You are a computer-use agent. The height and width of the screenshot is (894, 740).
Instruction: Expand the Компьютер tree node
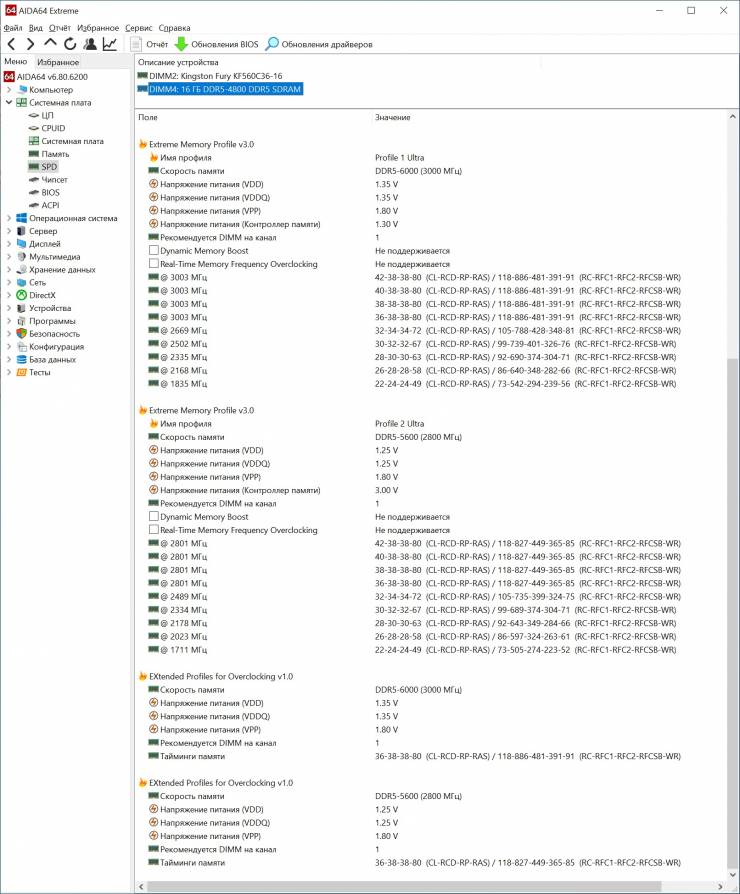[9, 90]
